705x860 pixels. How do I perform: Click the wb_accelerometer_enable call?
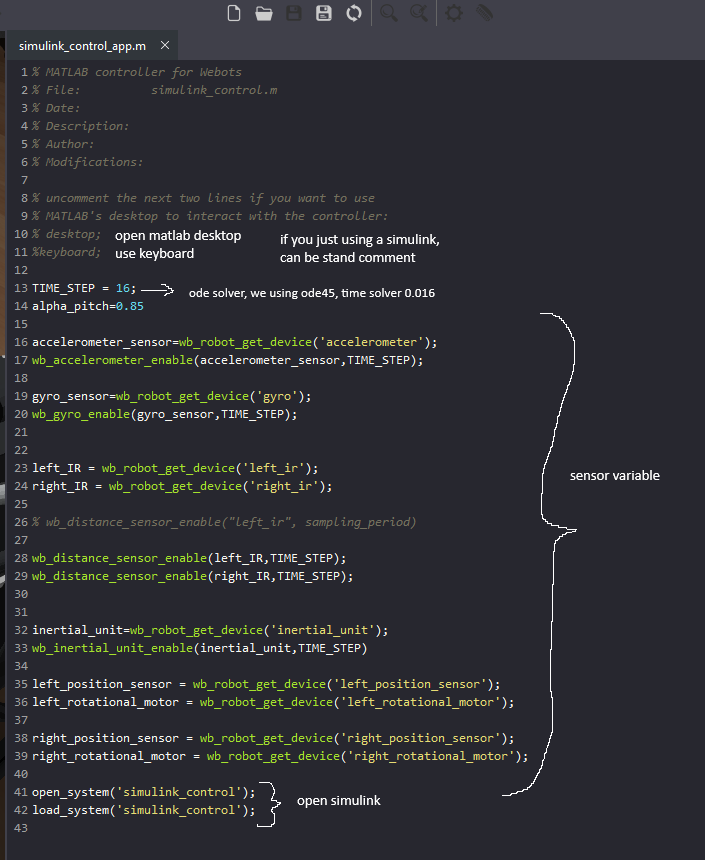[228, 360]
